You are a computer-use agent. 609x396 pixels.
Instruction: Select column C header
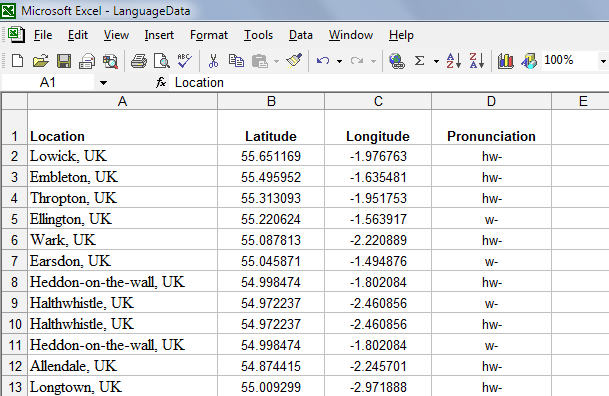coord(378,101)
